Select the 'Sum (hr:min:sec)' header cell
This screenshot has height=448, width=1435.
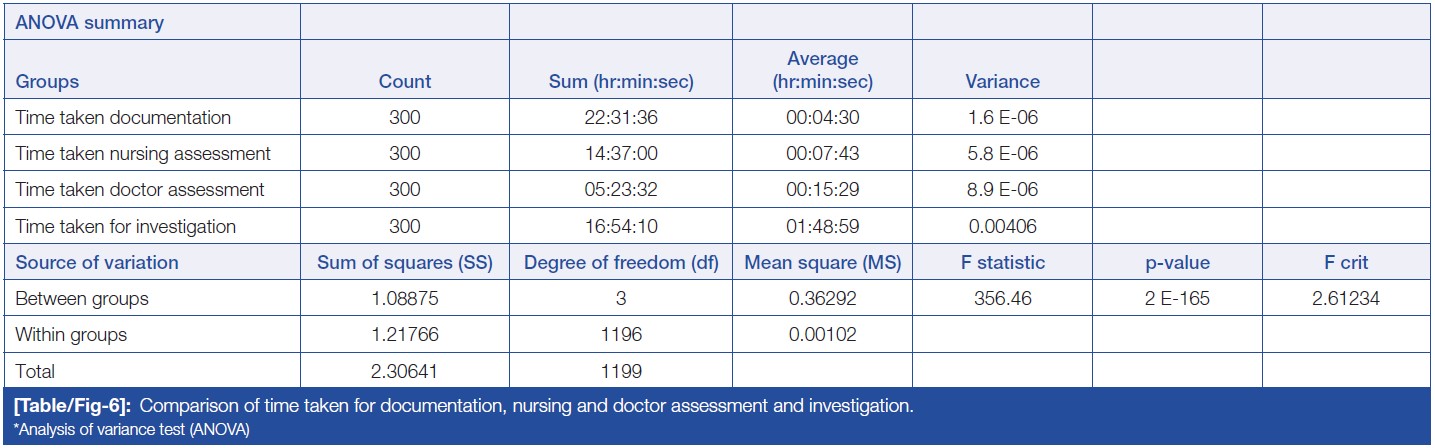(x=620, y=82)
